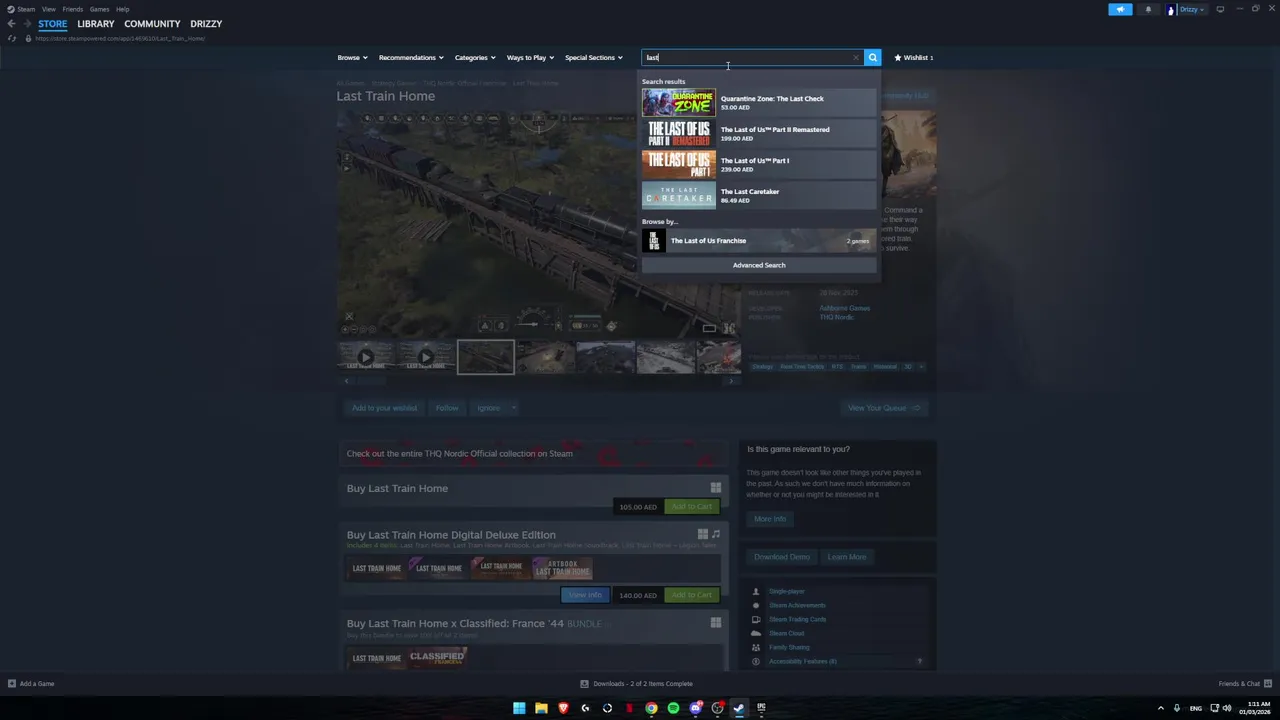Click the Add a Game plus icon
Viewport: 1280px width, 720px height.
coord(12,684)
